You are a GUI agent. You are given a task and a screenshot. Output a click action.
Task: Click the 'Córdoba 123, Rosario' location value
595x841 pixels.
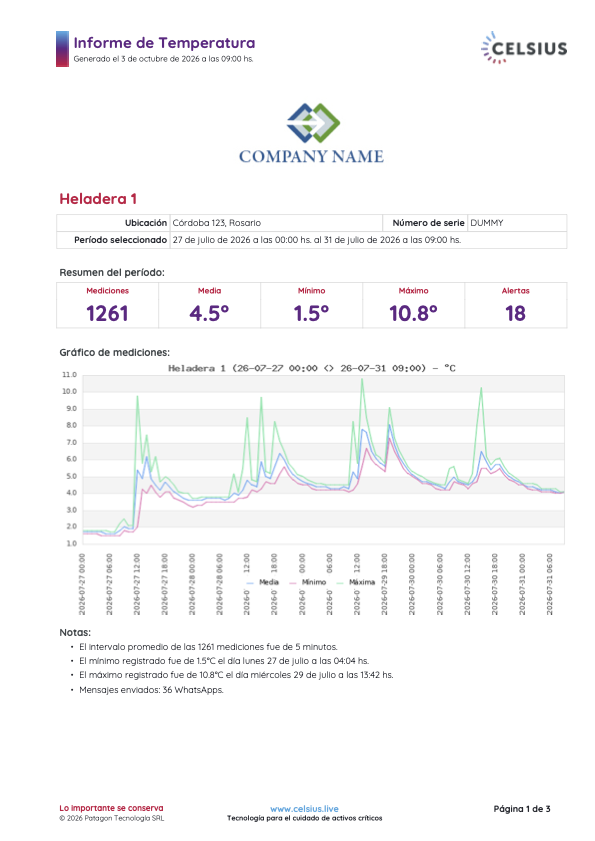217,223
